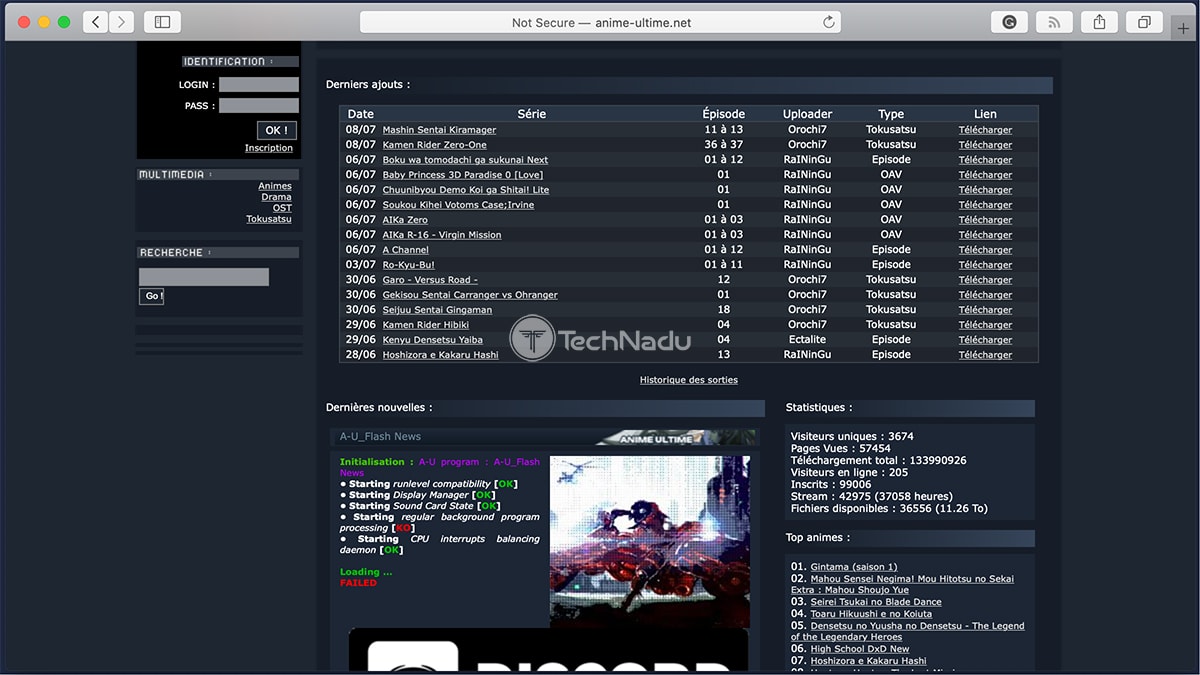Image resolution: width=1200 pixels, height=675 pixels.
Task: Open Tokusatsu in the Multimedia menu
Action: (x=269, y=219)
